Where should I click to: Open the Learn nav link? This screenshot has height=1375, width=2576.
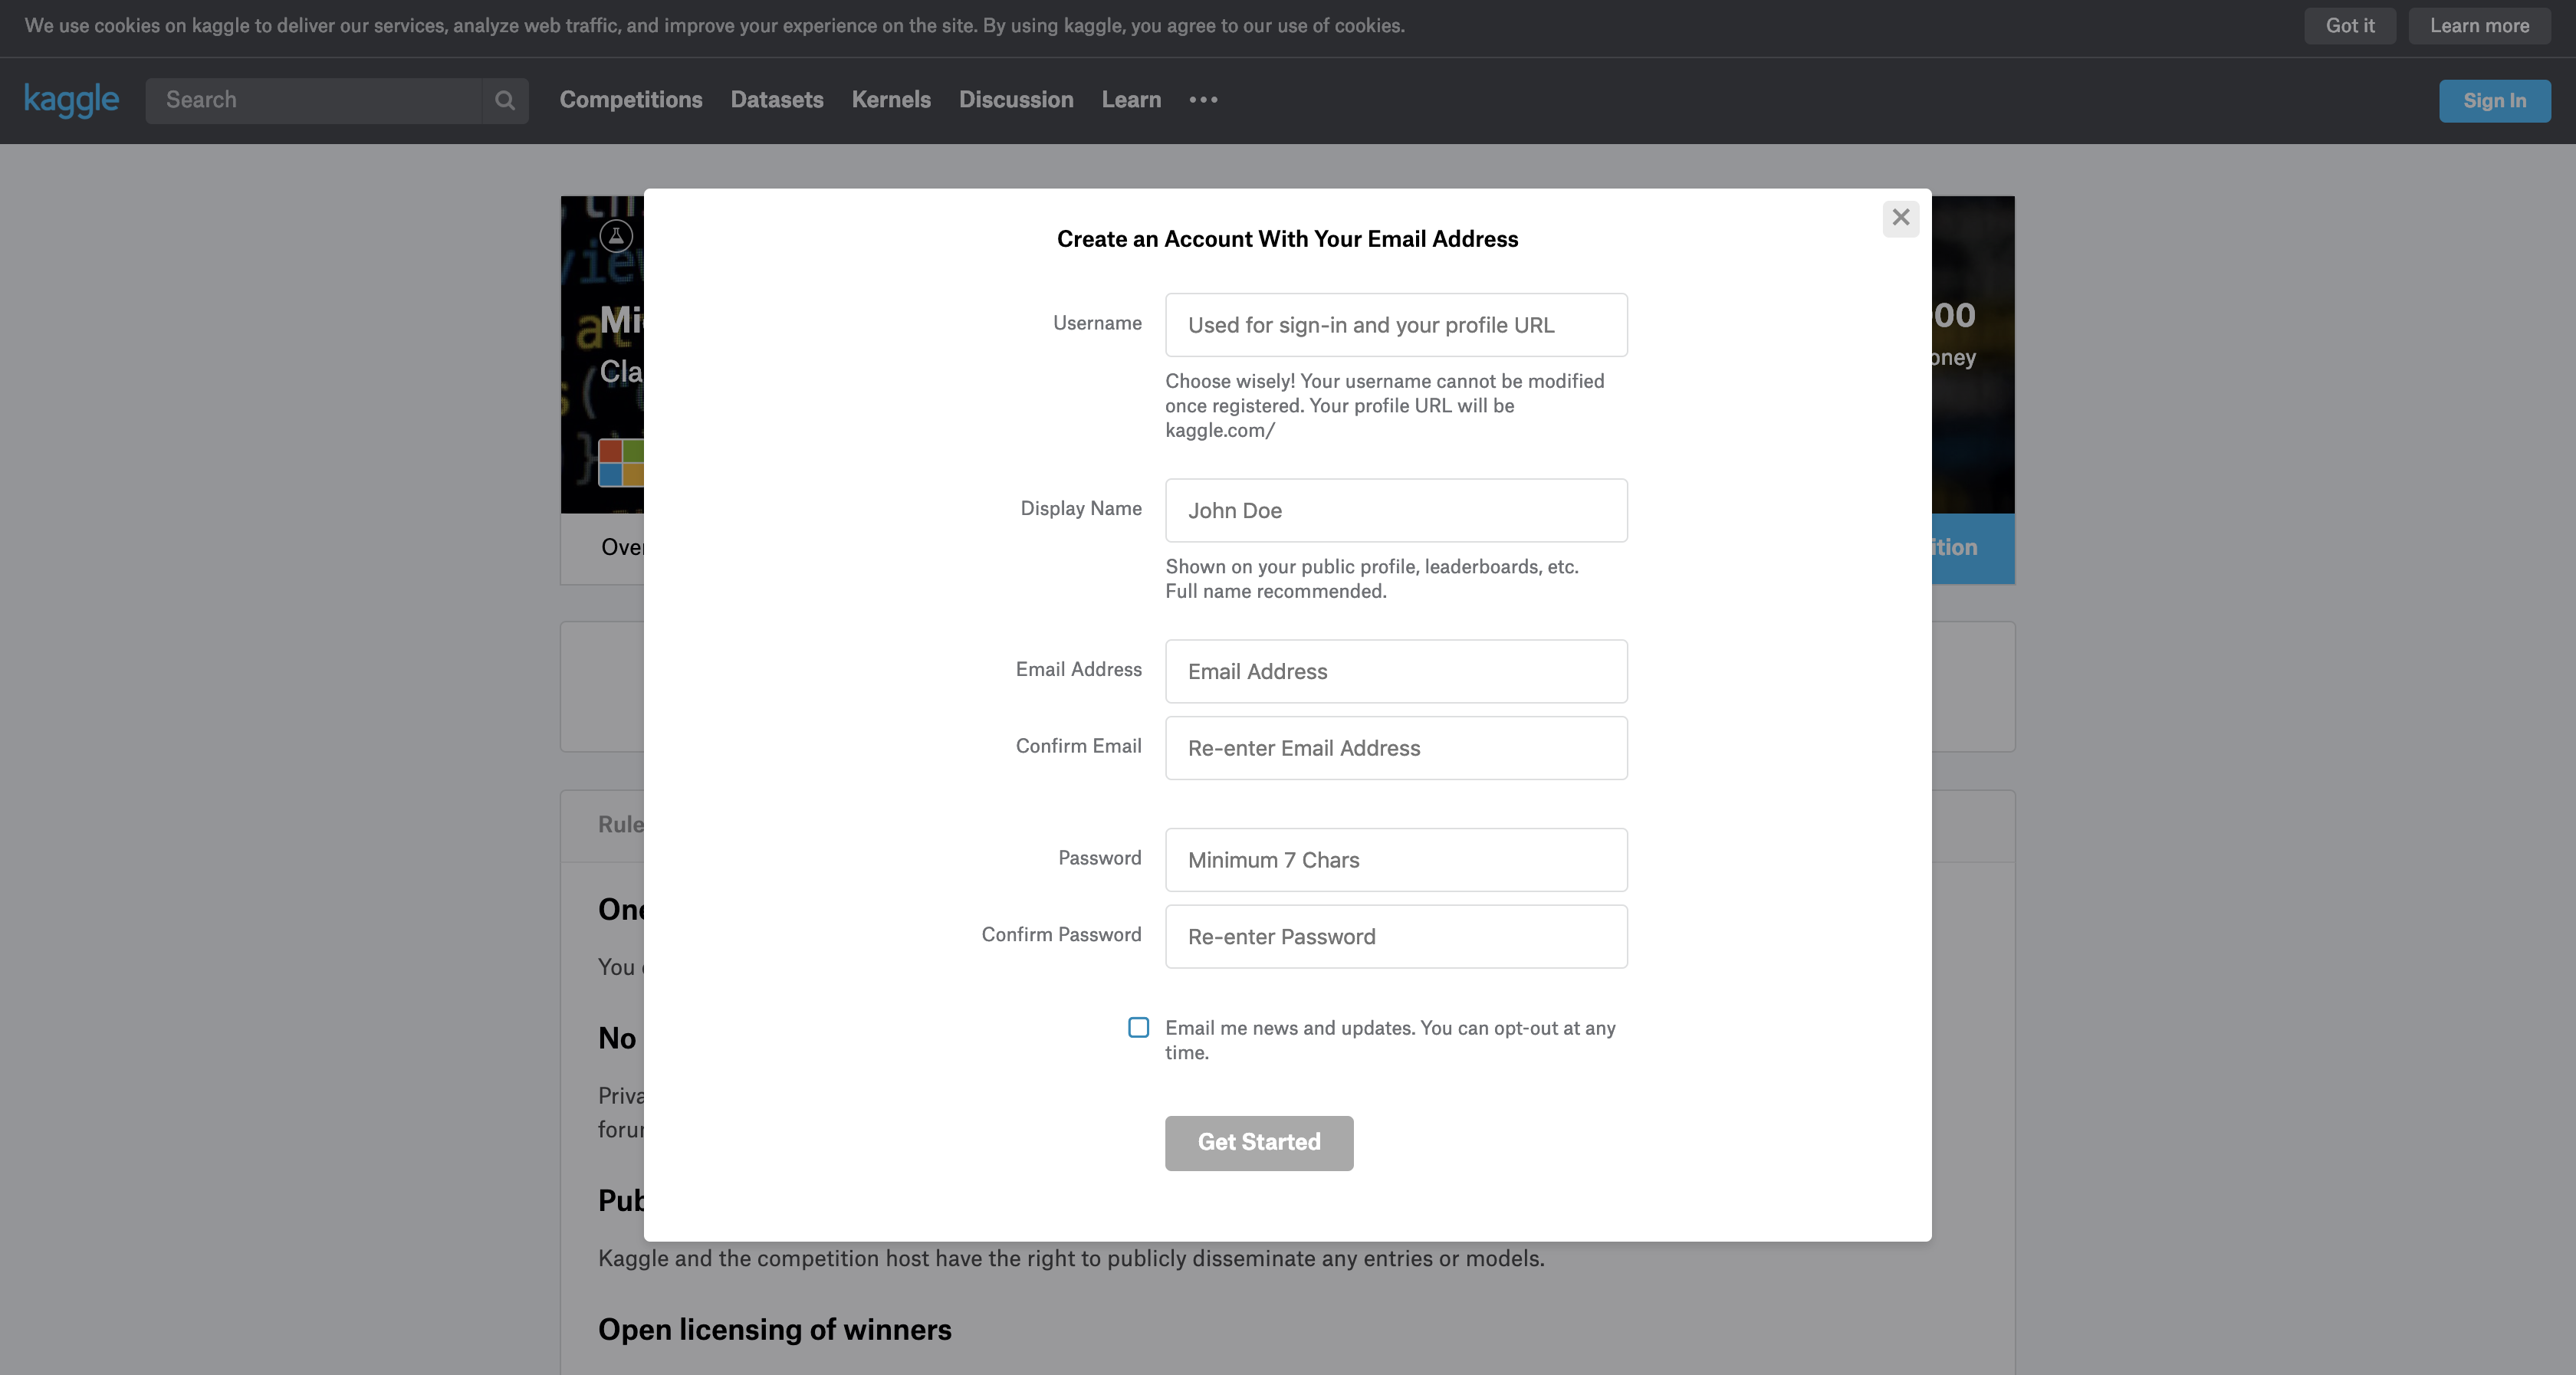click(1131, 100)
